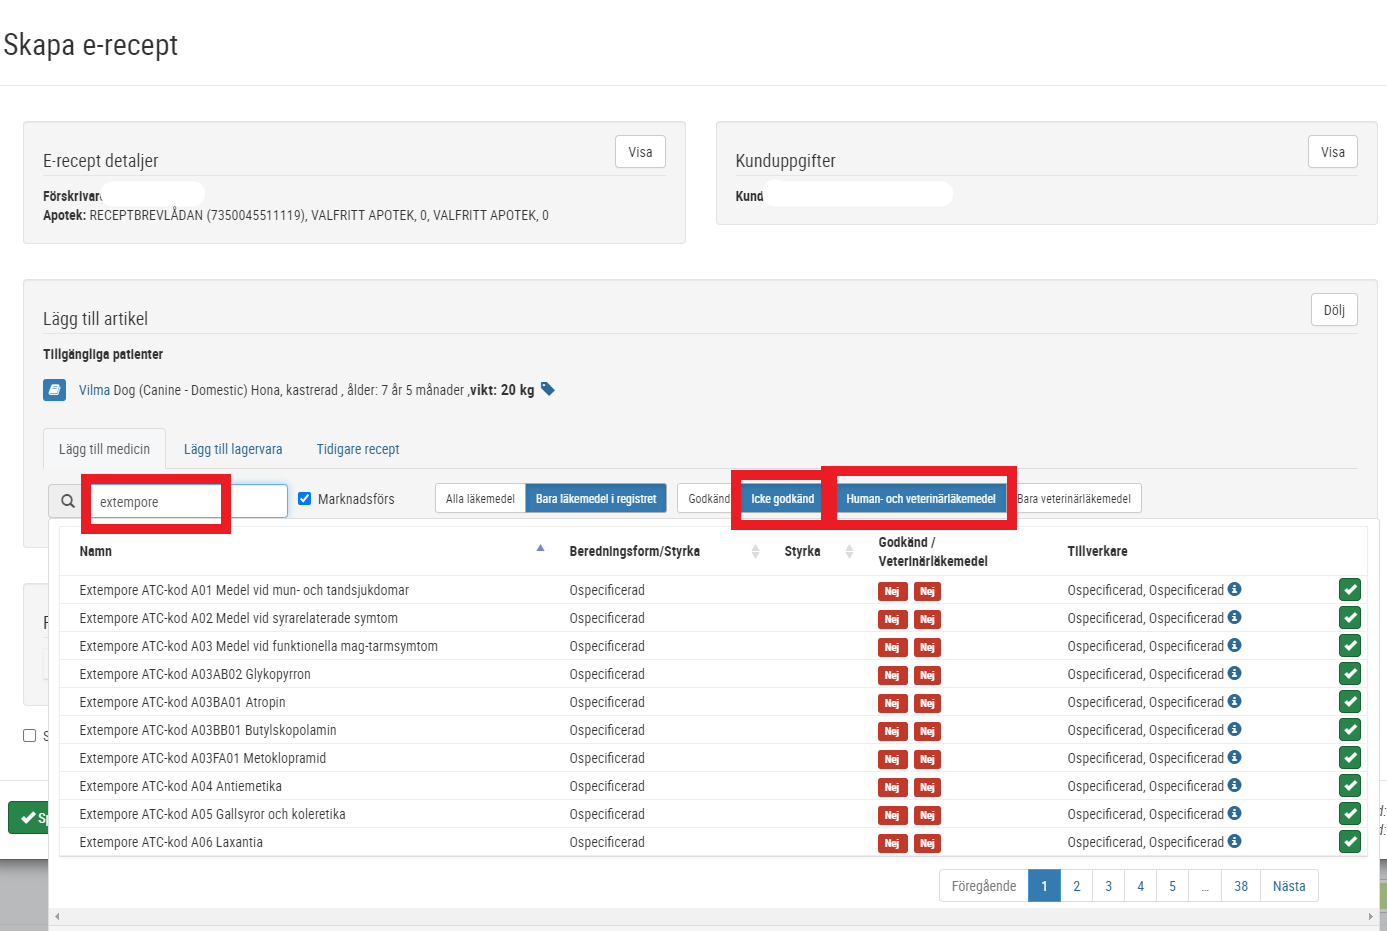Open manufacturer info icon for Atropin row
The height and width of the screenshot is (931, 1387).
click(x=1235, y=701)
